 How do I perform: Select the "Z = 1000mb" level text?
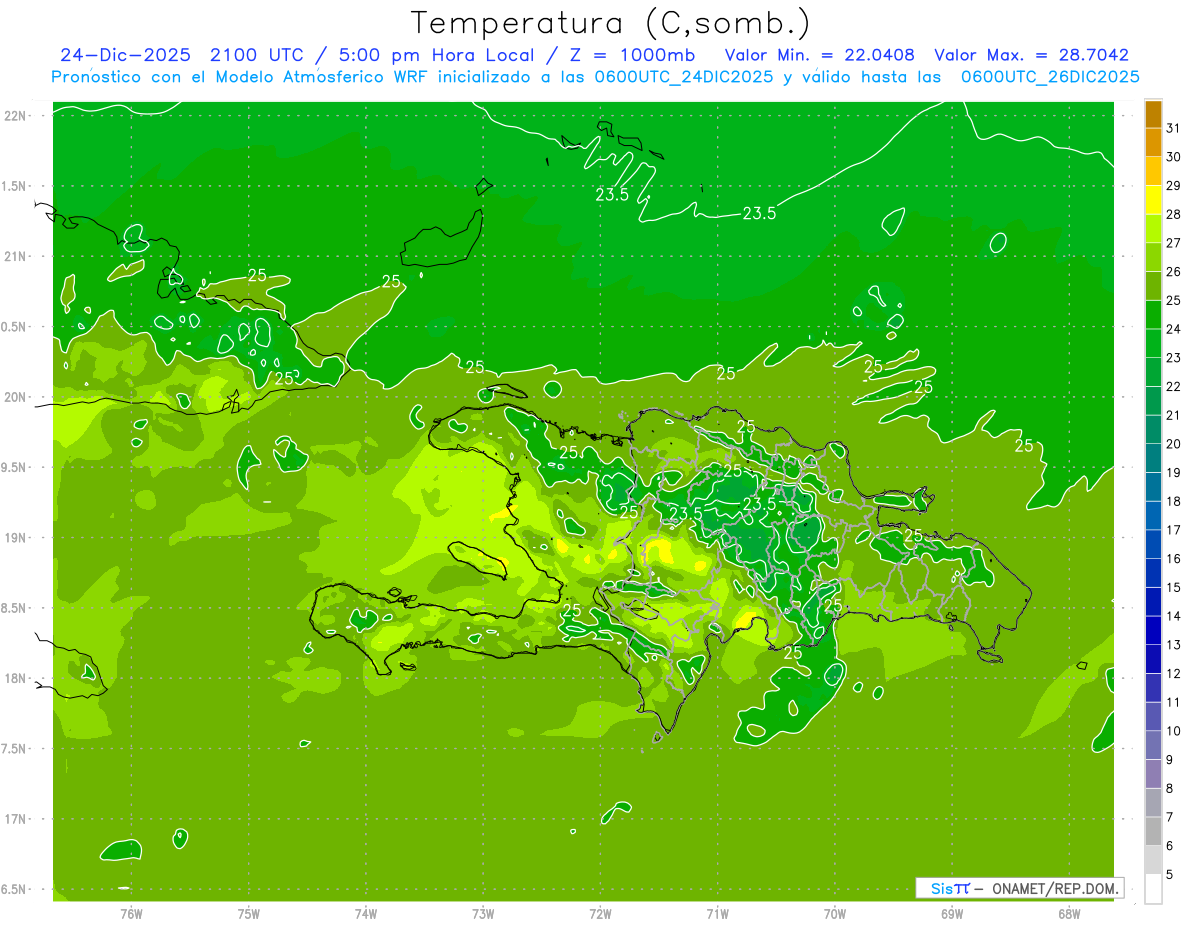click(x=632, y=55)
